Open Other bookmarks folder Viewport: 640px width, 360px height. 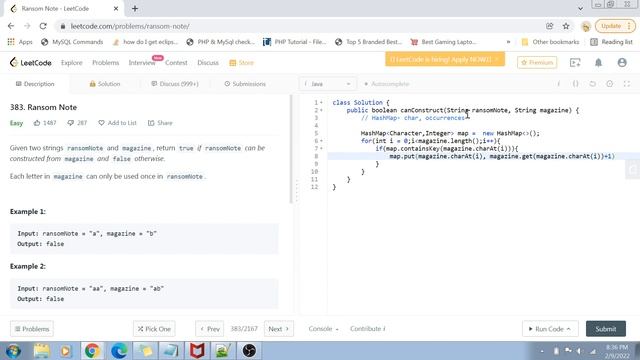click(x=551, y=42)
